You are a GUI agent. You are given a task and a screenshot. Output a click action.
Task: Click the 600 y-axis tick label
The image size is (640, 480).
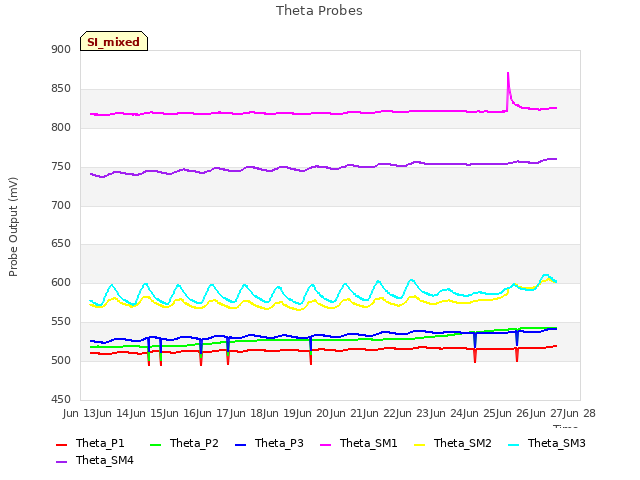[61, 282]
